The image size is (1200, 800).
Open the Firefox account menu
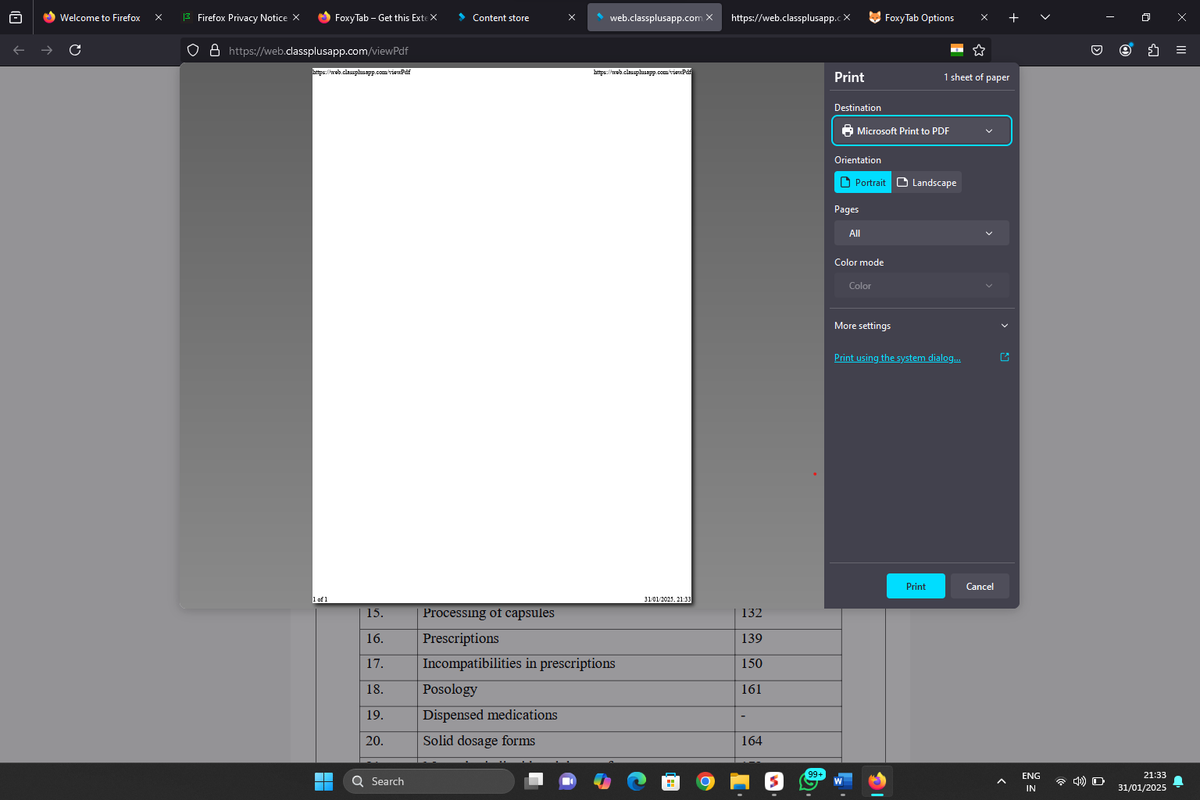point(1127,50)
